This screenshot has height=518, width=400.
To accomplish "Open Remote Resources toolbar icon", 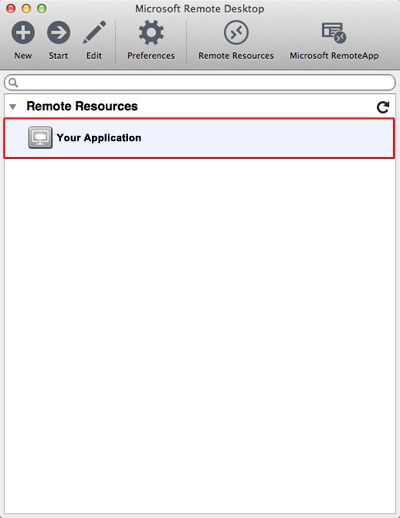I will 236,33.
